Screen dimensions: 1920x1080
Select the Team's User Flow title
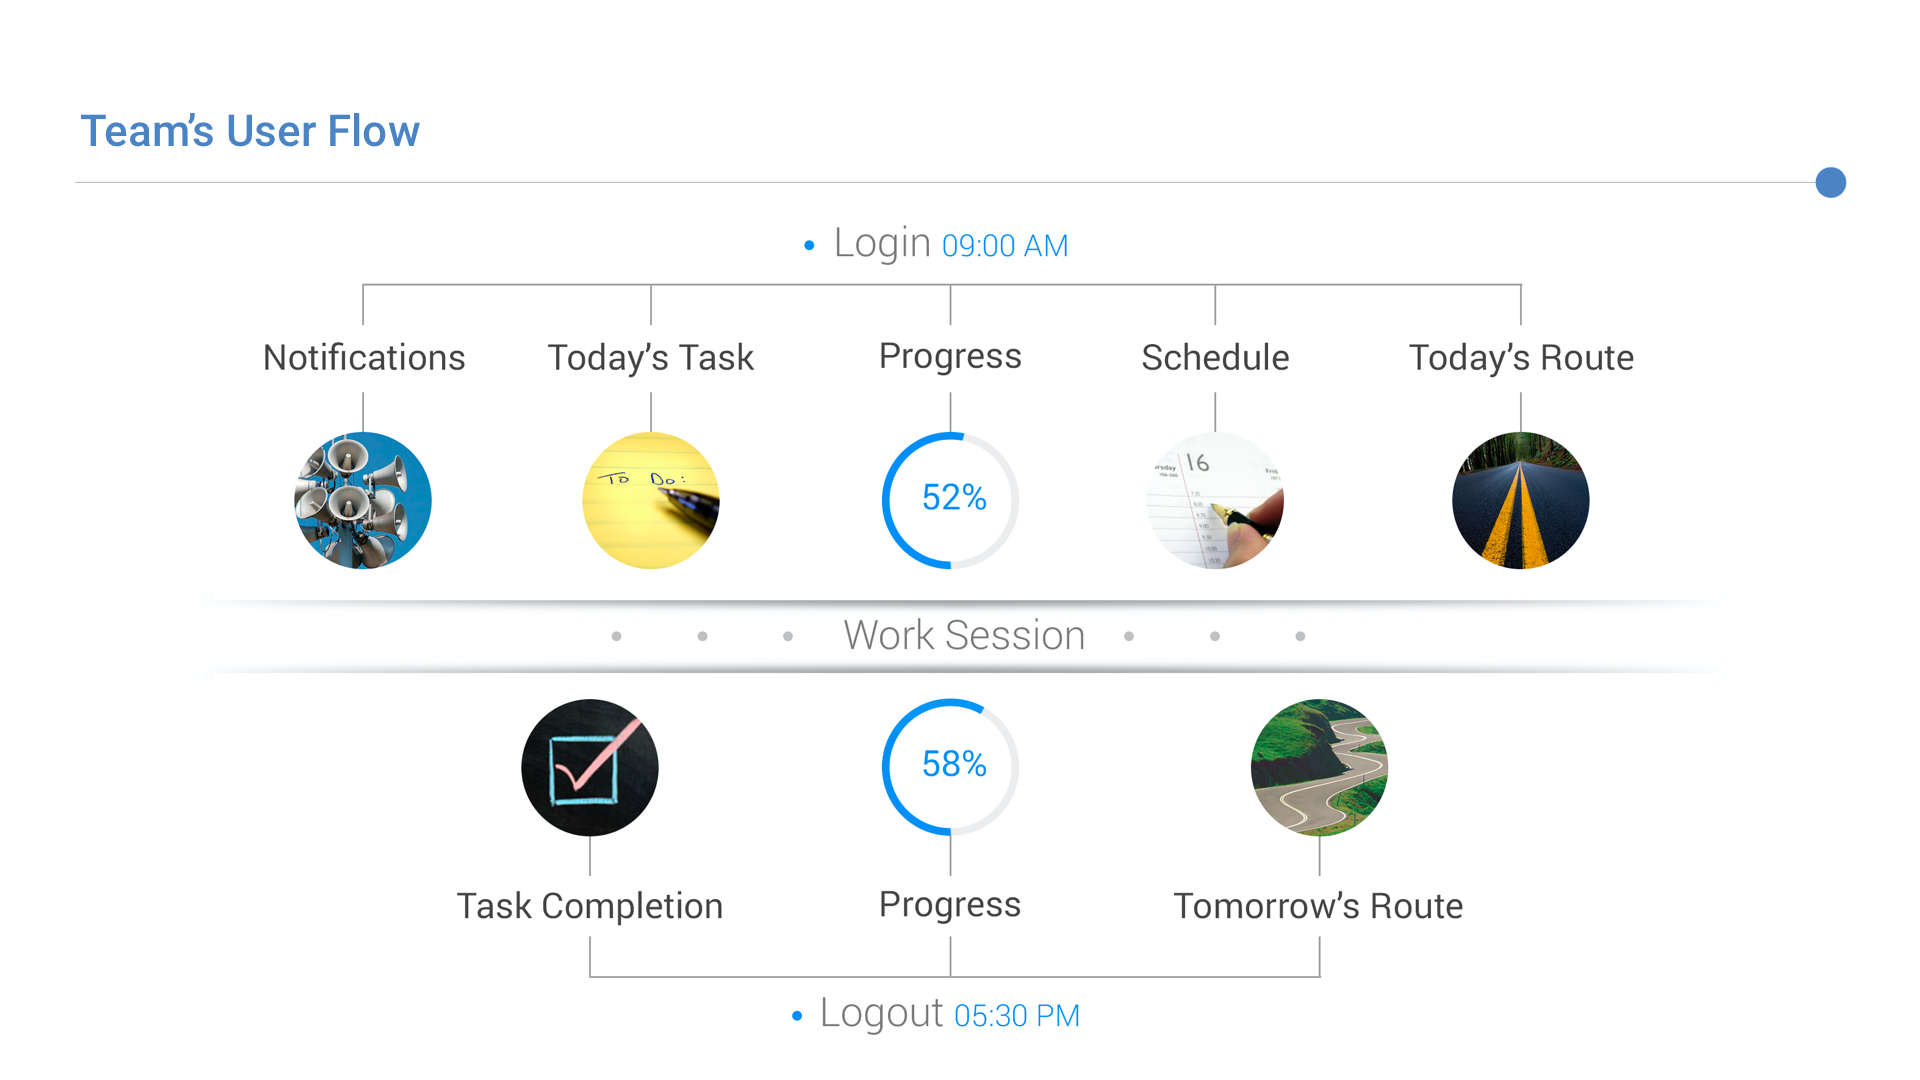click(250, 131)
